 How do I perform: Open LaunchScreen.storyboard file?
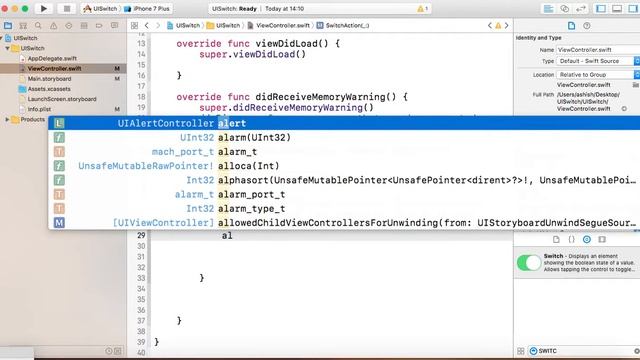[62, 99]
